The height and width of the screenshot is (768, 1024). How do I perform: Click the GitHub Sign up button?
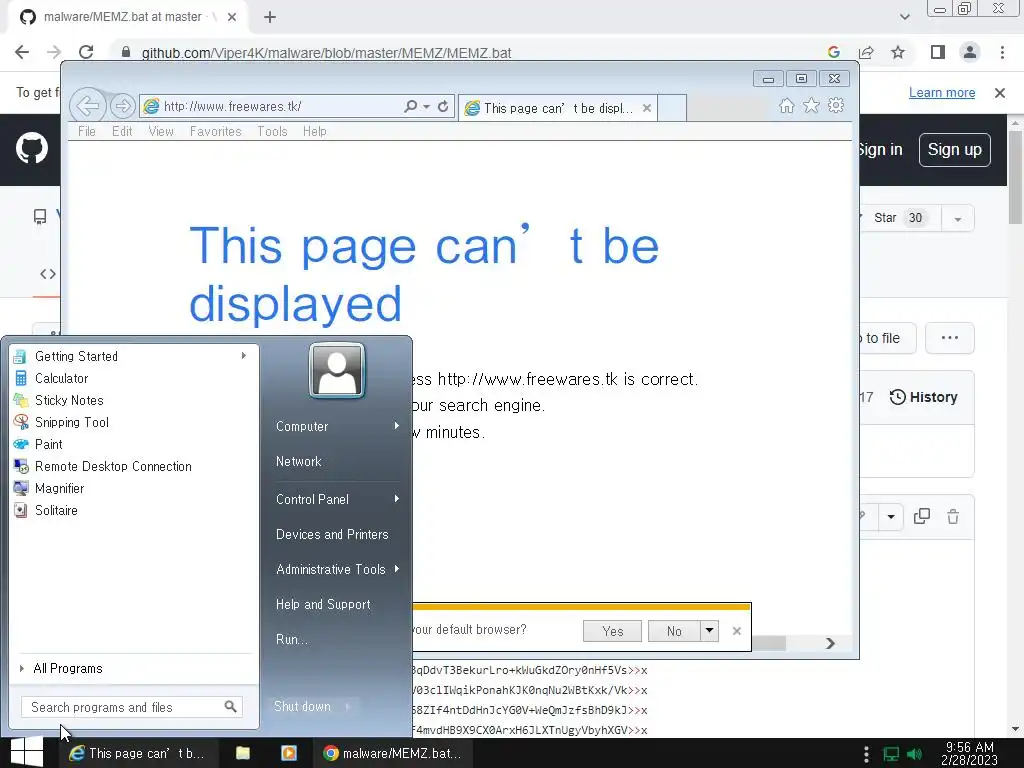954,150
